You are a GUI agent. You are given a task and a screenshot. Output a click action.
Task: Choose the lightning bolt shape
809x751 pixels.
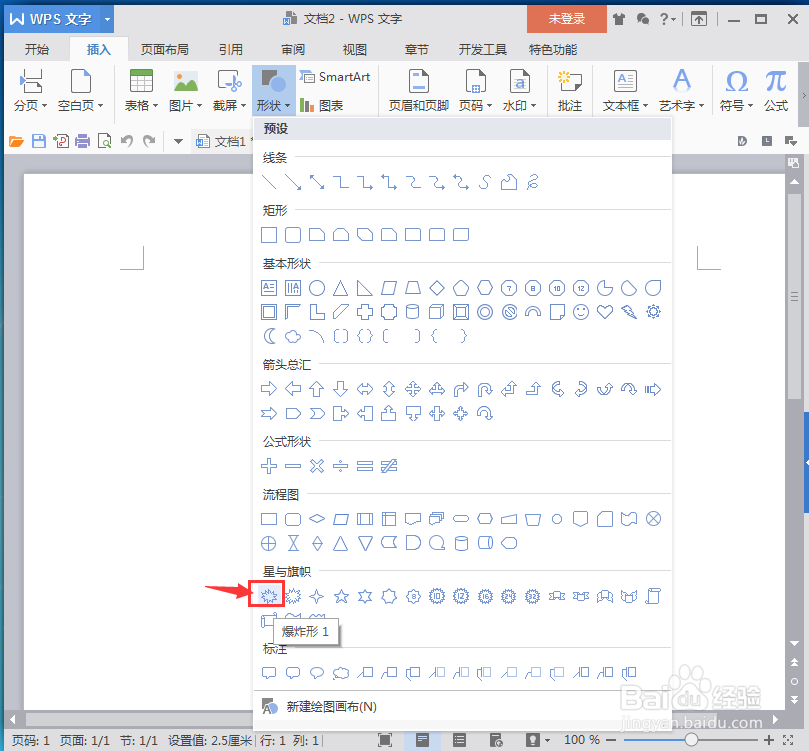coord(629,312)
